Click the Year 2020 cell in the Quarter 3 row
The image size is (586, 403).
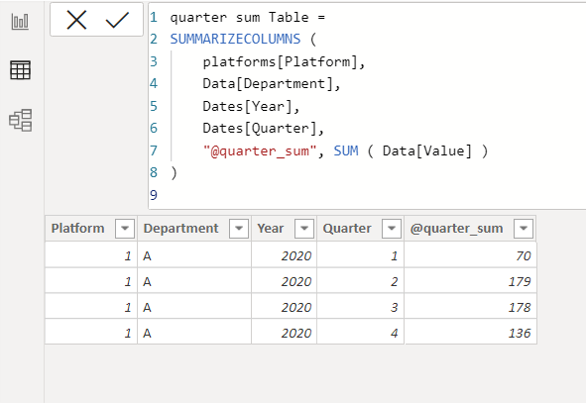(284, 307)
